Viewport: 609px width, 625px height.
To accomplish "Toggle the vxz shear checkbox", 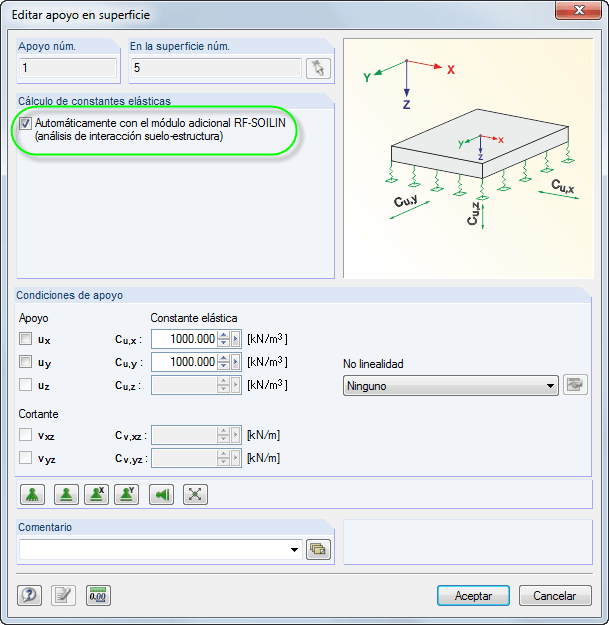I will coord(26,434).
